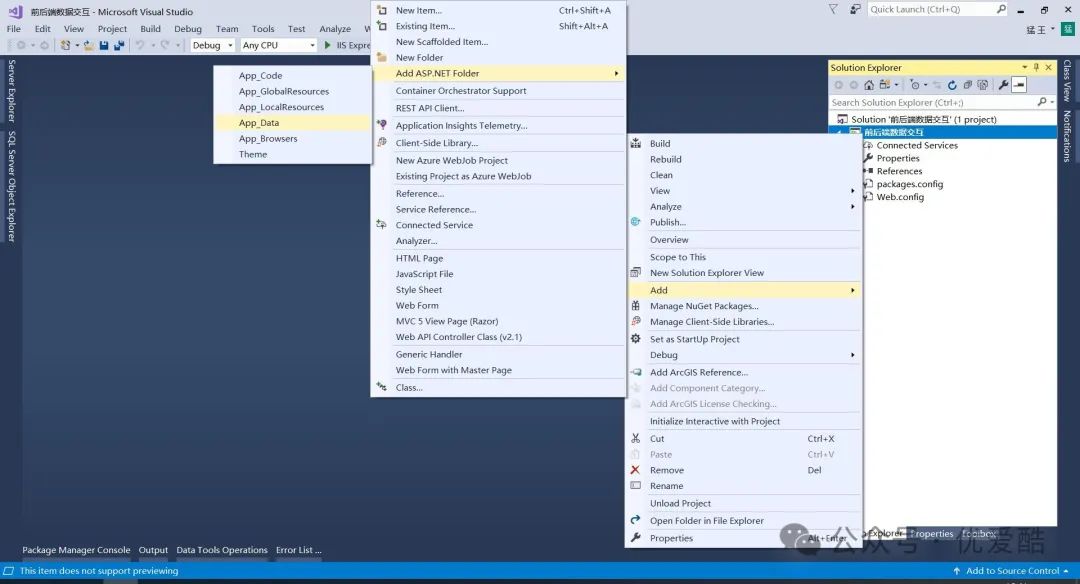The width and height of the screenshot is (1080, 584).
Task: Open the Debug configuration dropdown
Action: (x=212, y=45)
